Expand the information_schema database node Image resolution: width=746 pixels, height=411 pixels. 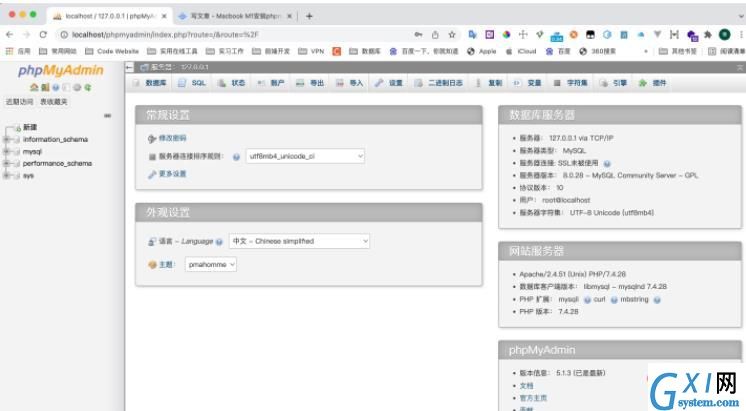6,139
